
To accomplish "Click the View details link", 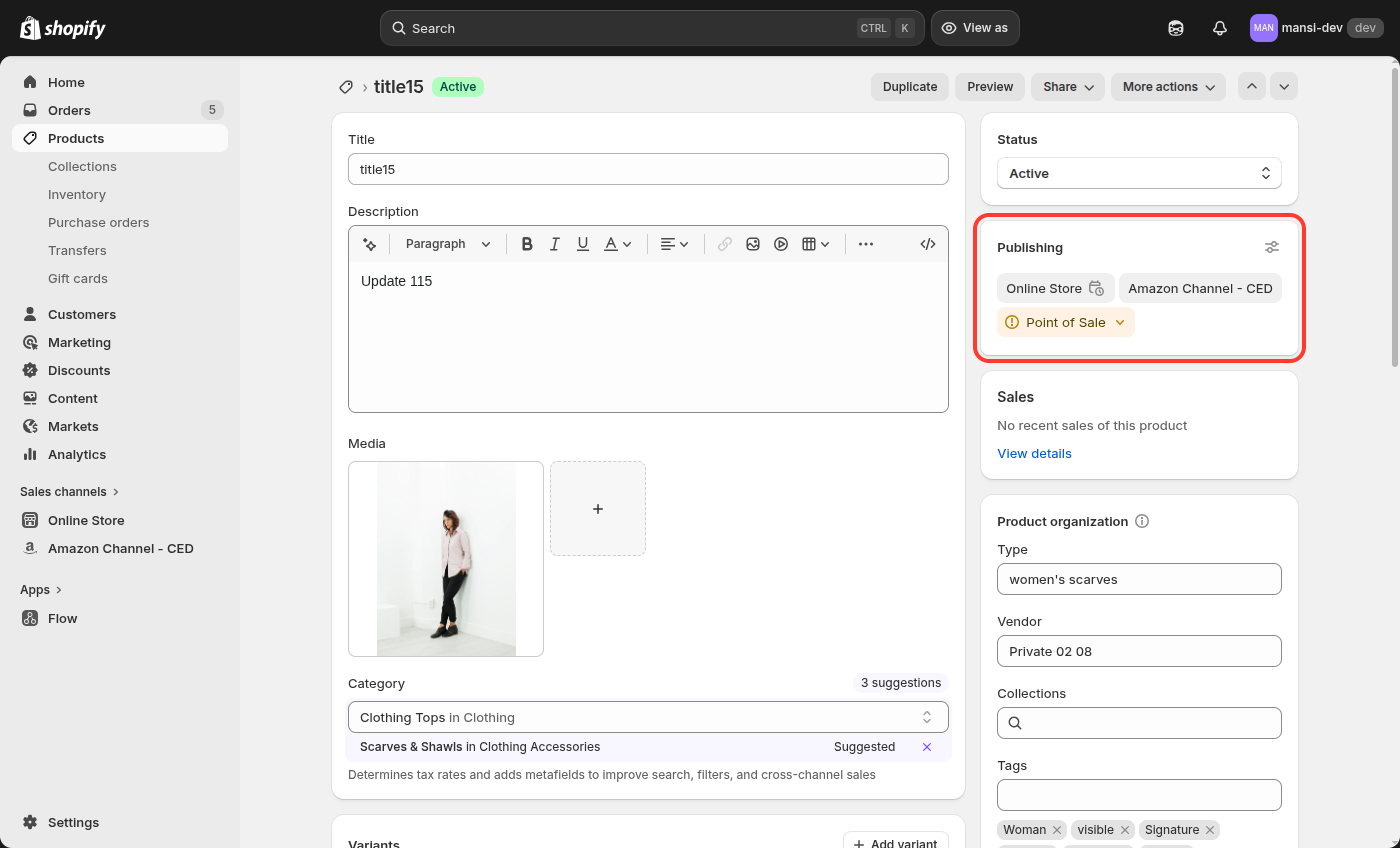I will click(x=1034, y=453).
